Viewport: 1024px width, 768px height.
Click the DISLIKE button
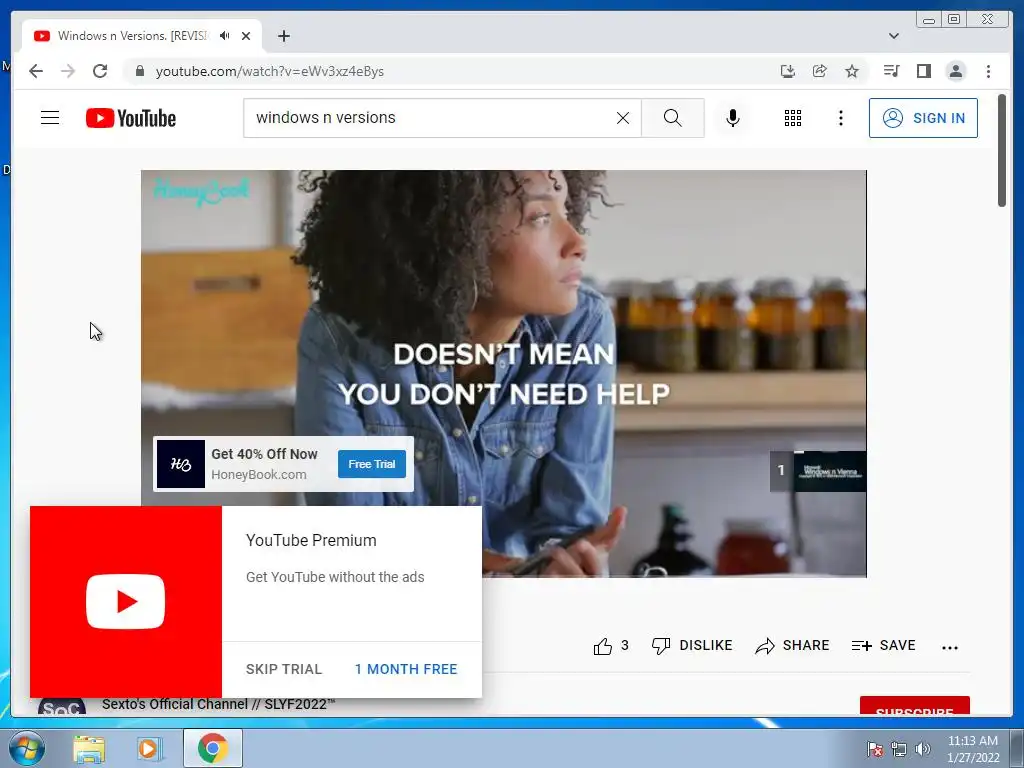pyautogui.click(x=692, y=646)
